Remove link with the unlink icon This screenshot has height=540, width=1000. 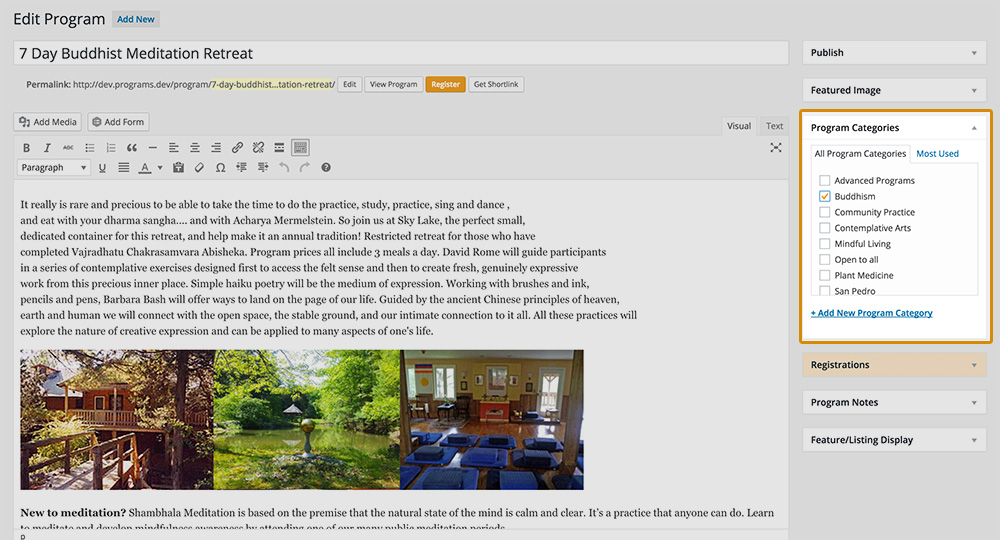pos(258,147)
